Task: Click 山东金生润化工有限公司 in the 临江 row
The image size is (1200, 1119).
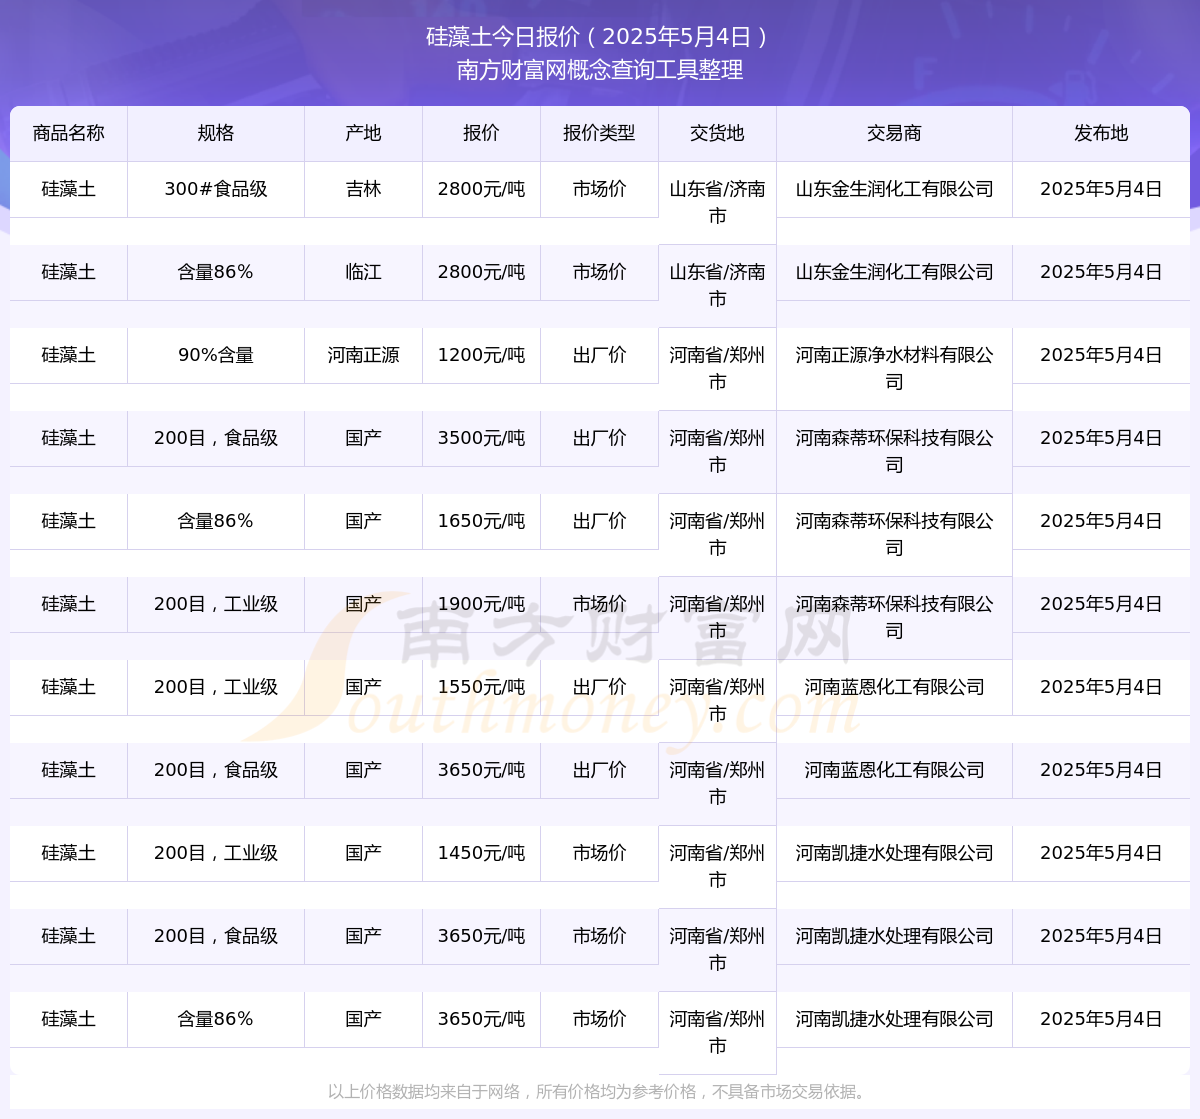Action: point(895,272)
